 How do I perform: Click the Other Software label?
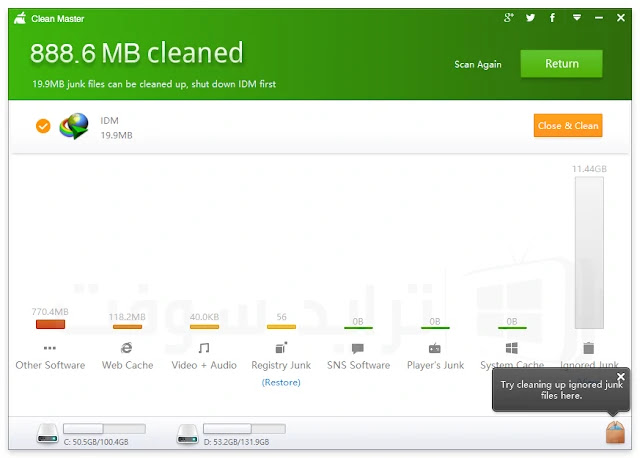click(x=50, y=365)
